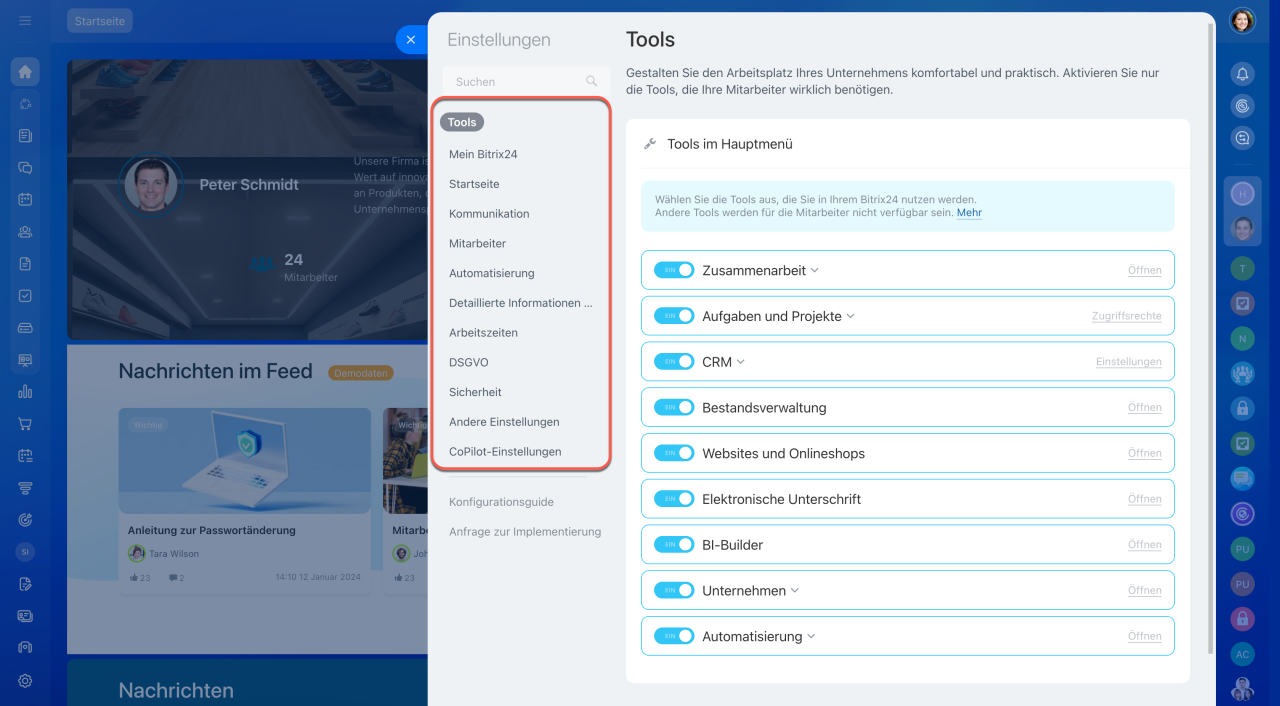Viewport: 1280px width, 706px height.
Task: Open the bar chart analytics icon in sidebar
Action: click(x=25, y=392)
